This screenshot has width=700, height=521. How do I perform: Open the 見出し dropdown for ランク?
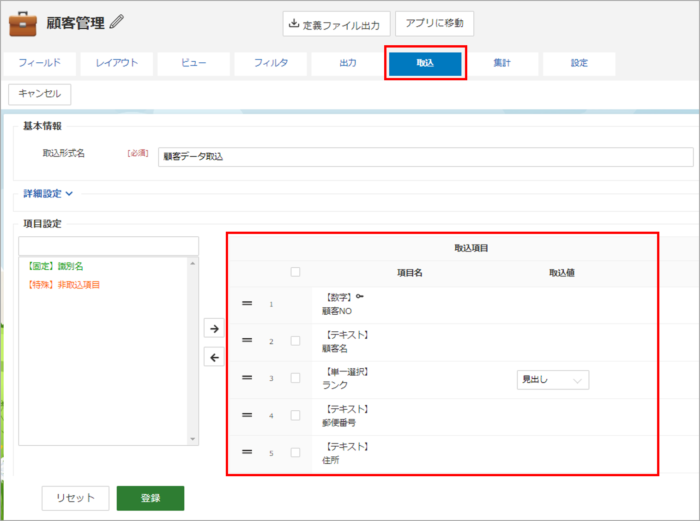click(x=553, y=380)
